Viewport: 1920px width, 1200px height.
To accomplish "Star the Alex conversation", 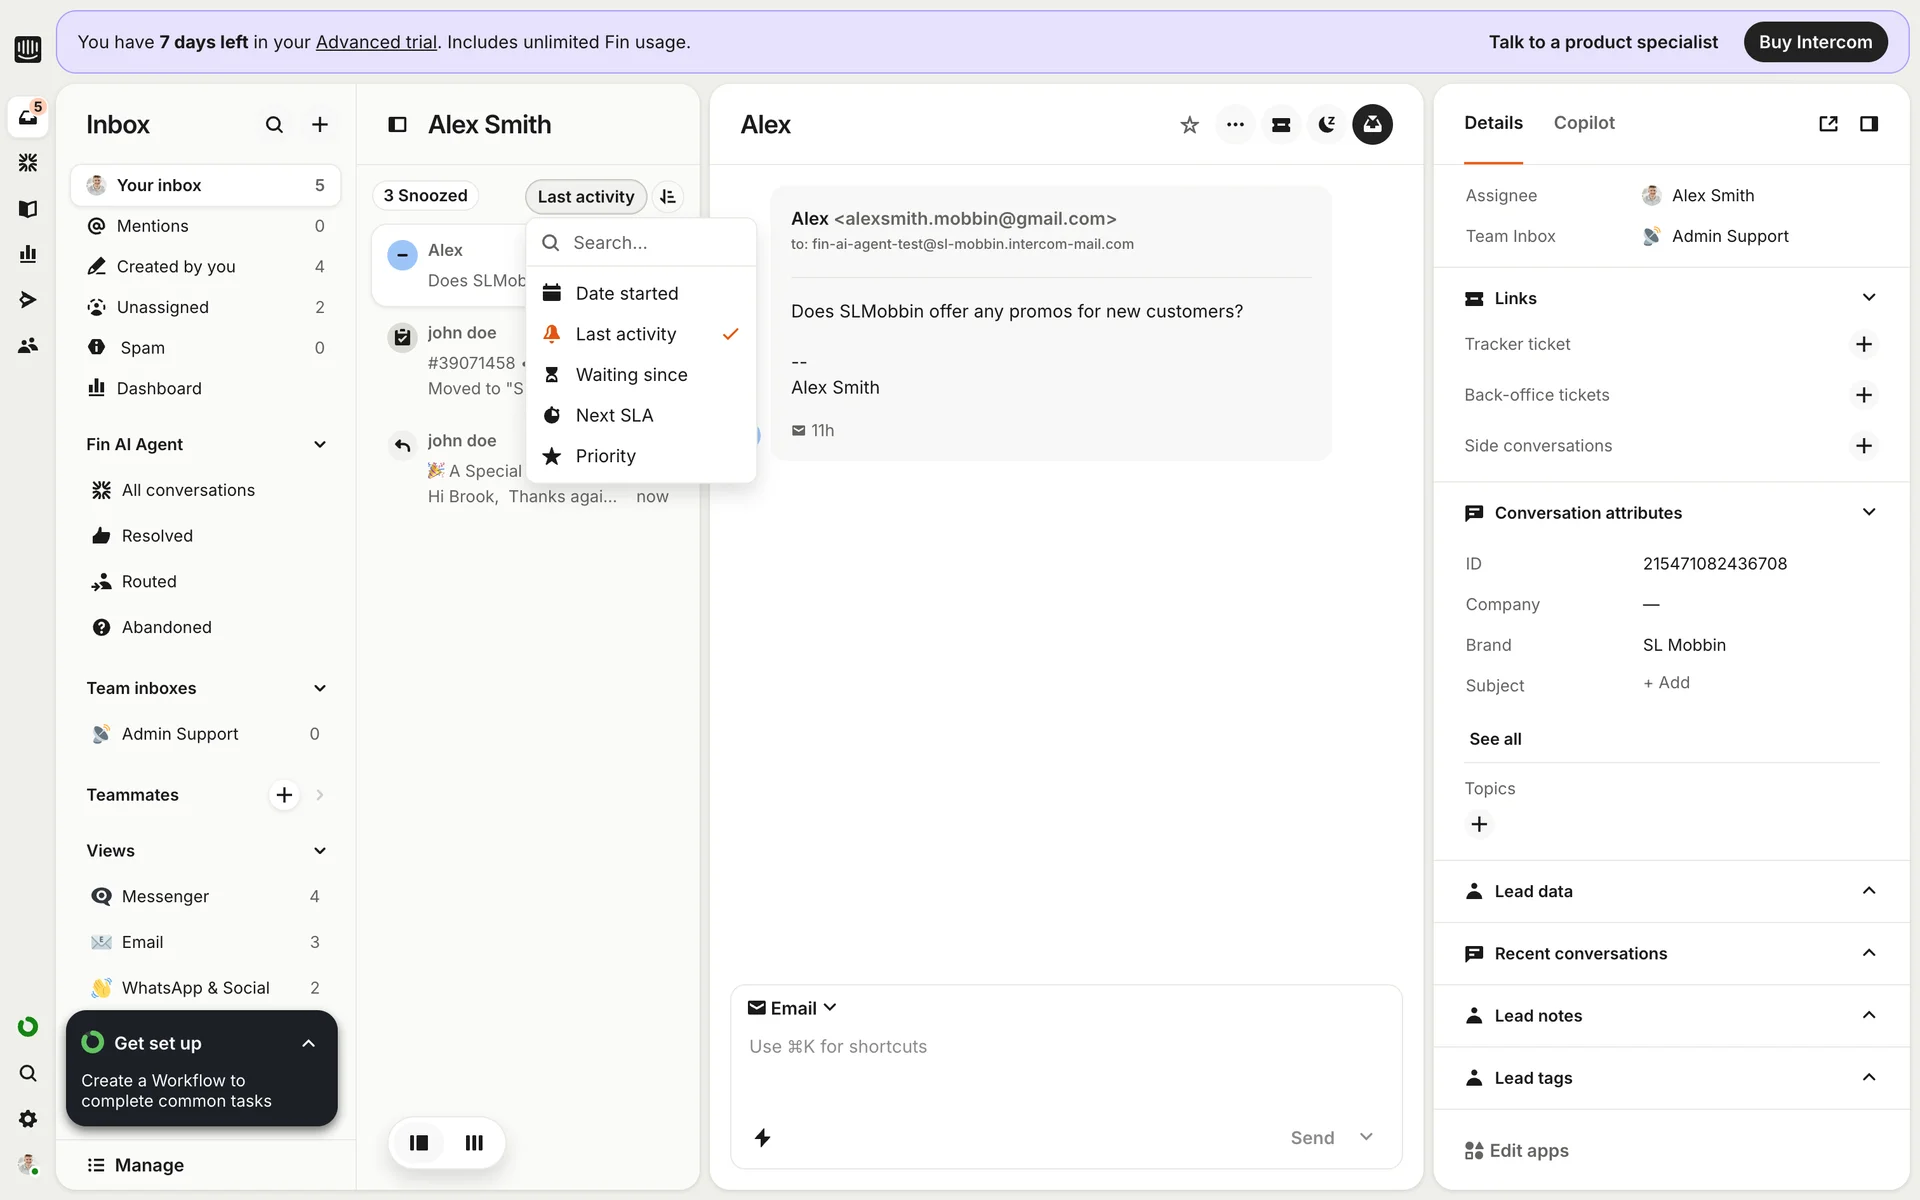I will coord(1189,125).
